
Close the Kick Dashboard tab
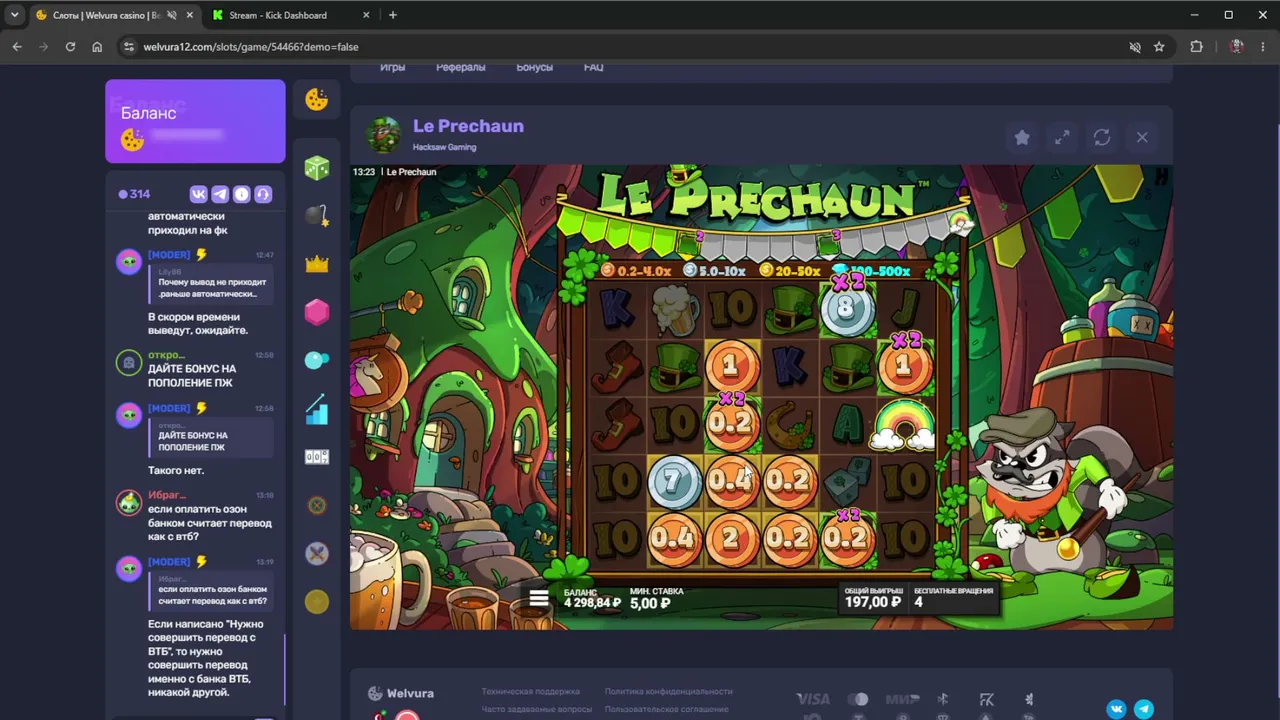(x=364, y=15)
